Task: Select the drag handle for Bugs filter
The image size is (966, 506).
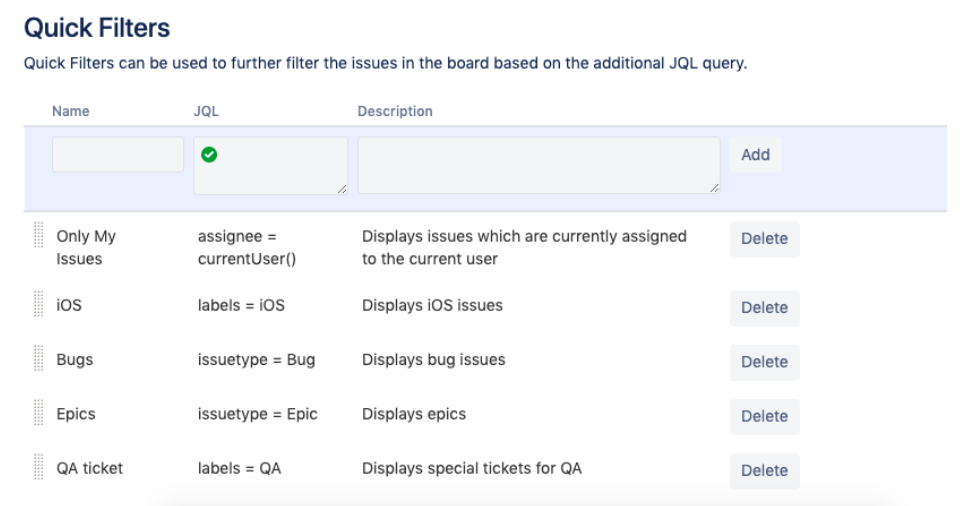Action: 39,359
